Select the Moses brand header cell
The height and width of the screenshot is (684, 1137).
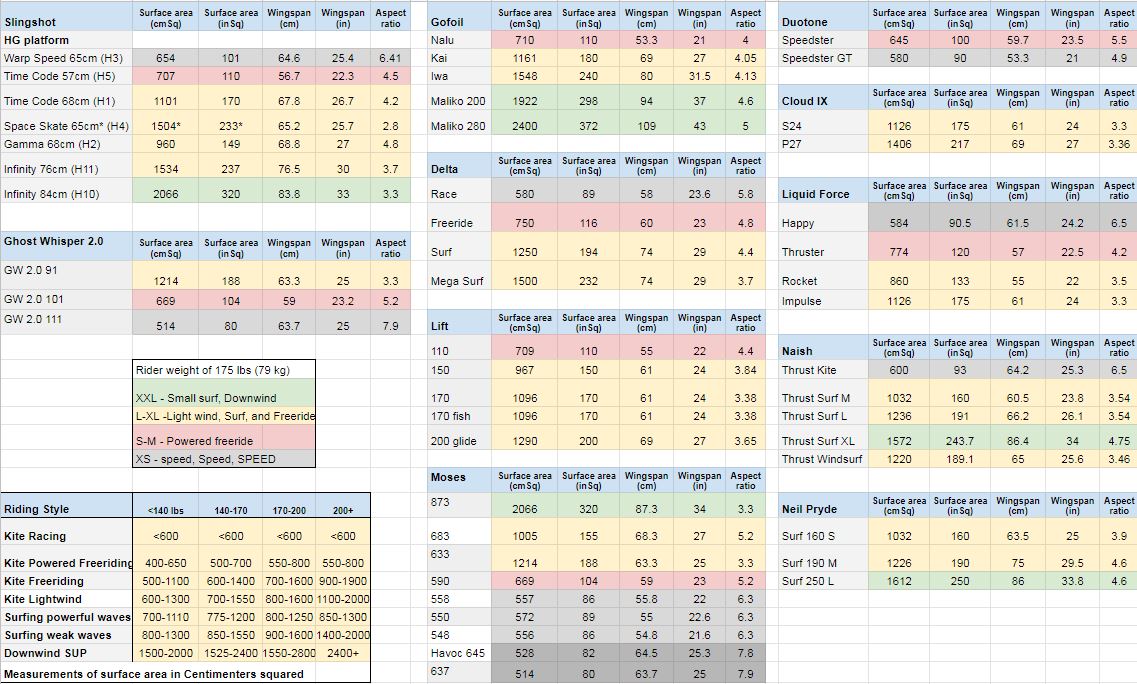[459, 480]
